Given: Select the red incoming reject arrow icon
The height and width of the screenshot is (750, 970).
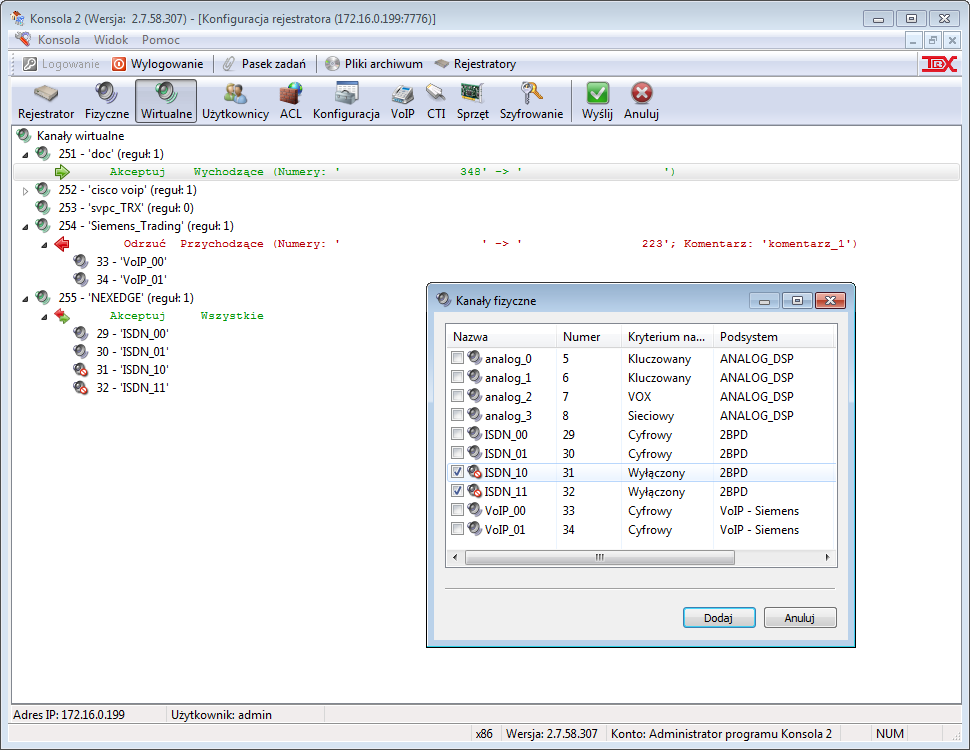Looking at the screenshot, I should (x=62, y=244).
